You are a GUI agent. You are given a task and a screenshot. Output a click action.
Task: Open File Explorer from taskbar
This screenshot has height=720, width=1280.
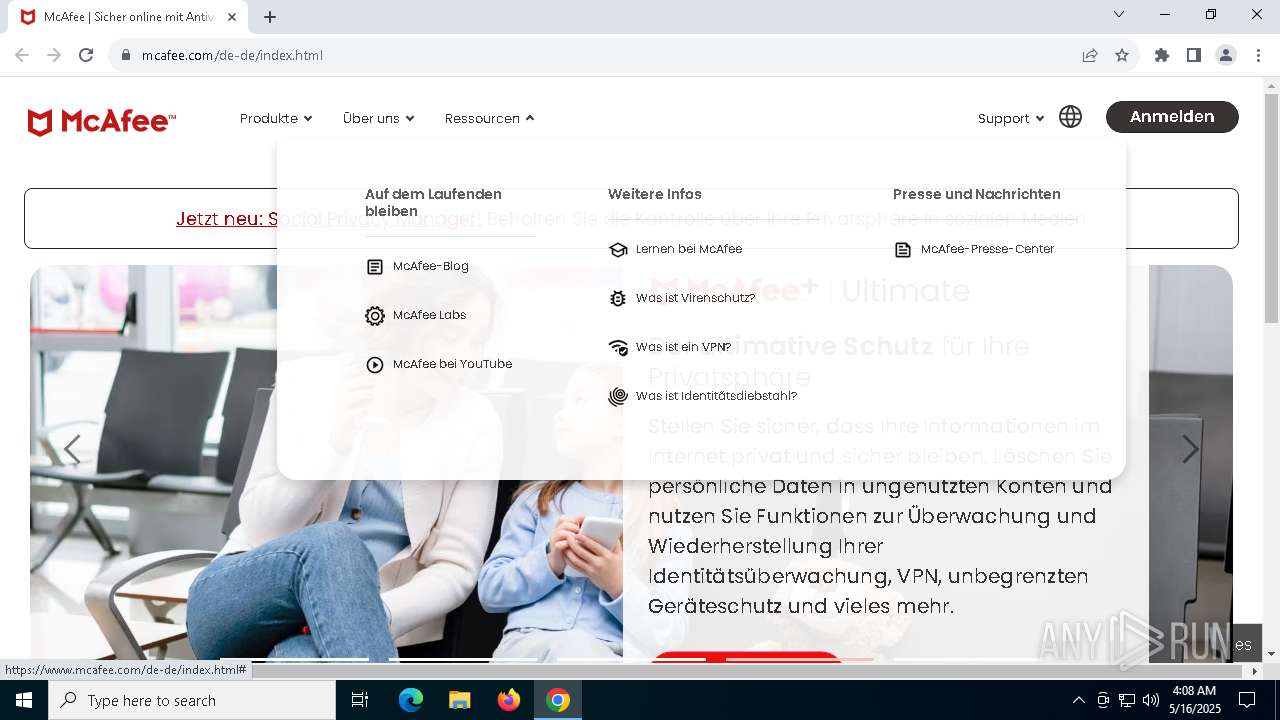(459, 700)
